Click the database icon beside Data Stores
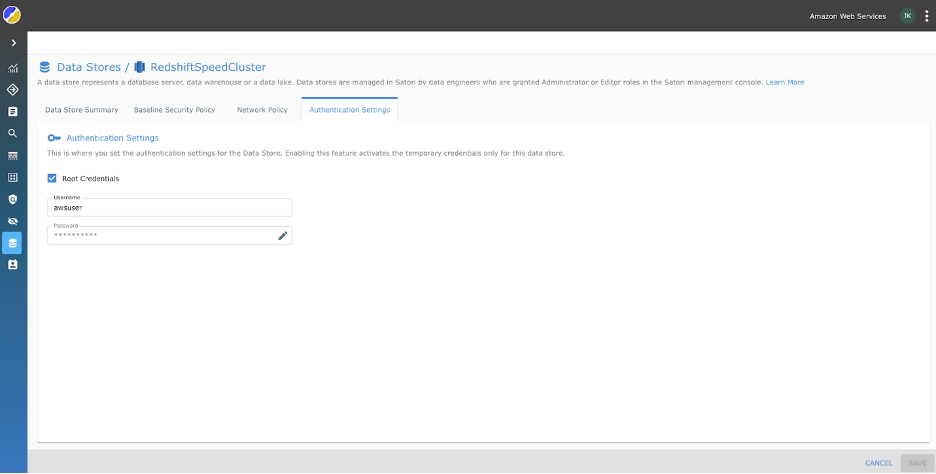 pos(45,67)
